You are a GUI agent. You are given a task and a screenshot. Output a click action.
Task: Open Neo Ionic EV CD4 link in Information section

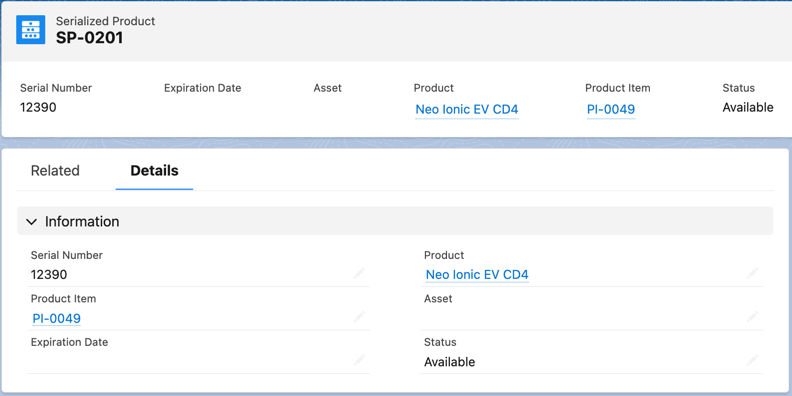tap(477, 275)
